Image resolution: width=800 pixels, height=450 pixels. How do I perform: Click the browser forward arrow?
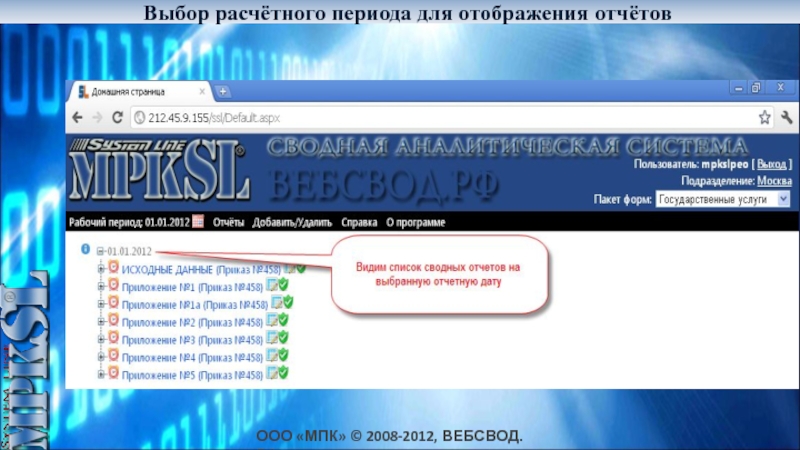click(97, 118)
